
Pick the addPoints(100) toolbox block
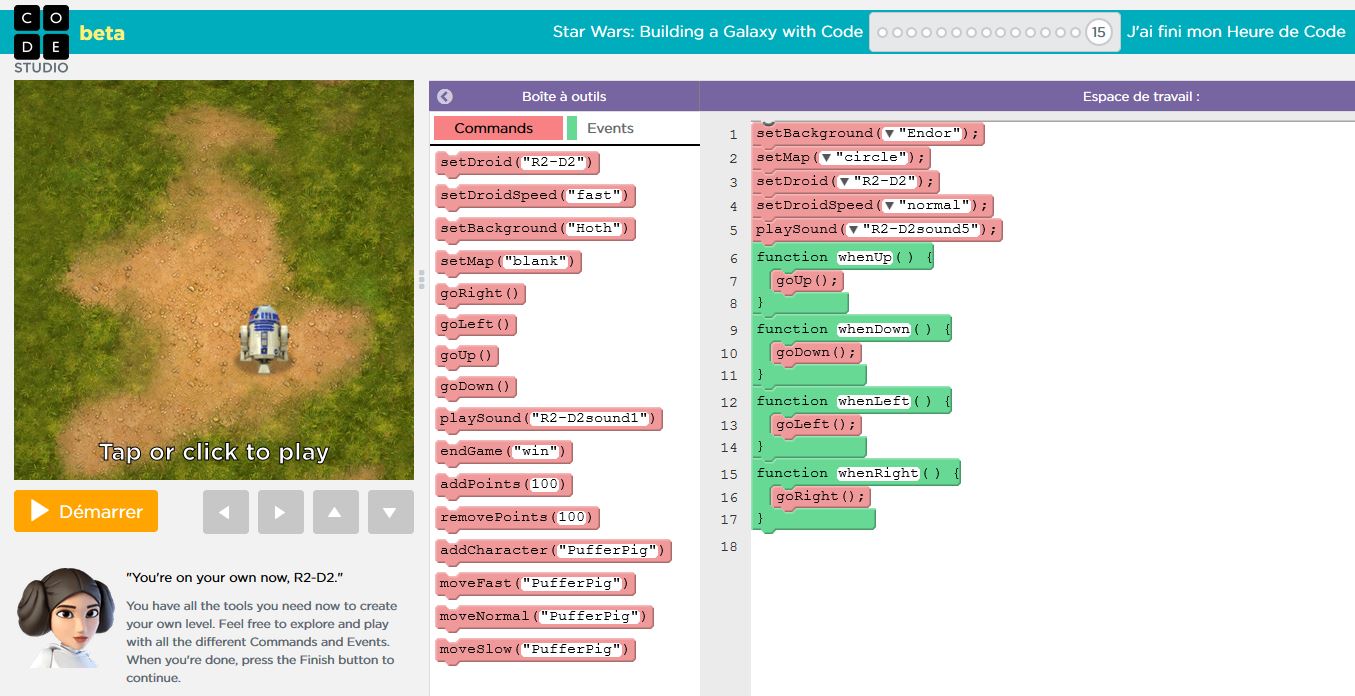(503, 484)
